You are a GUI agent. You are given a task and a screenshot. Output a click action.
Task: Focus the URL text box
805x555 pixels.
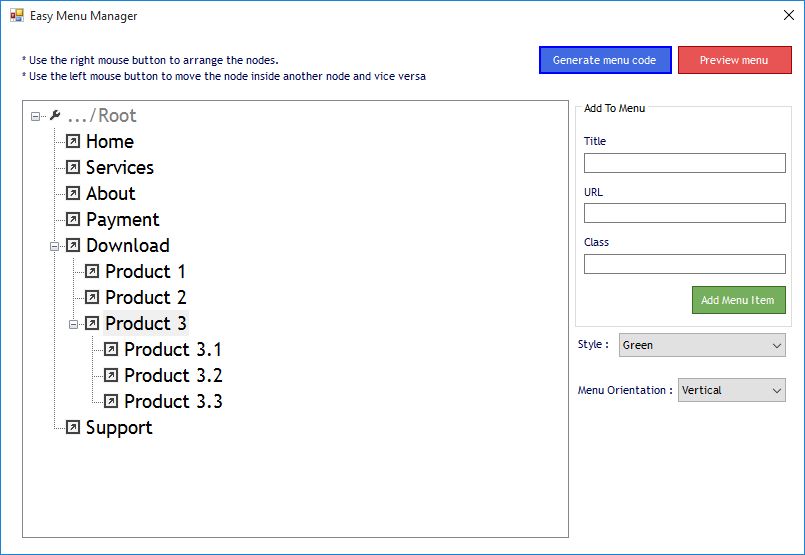[x=685, y=213]
